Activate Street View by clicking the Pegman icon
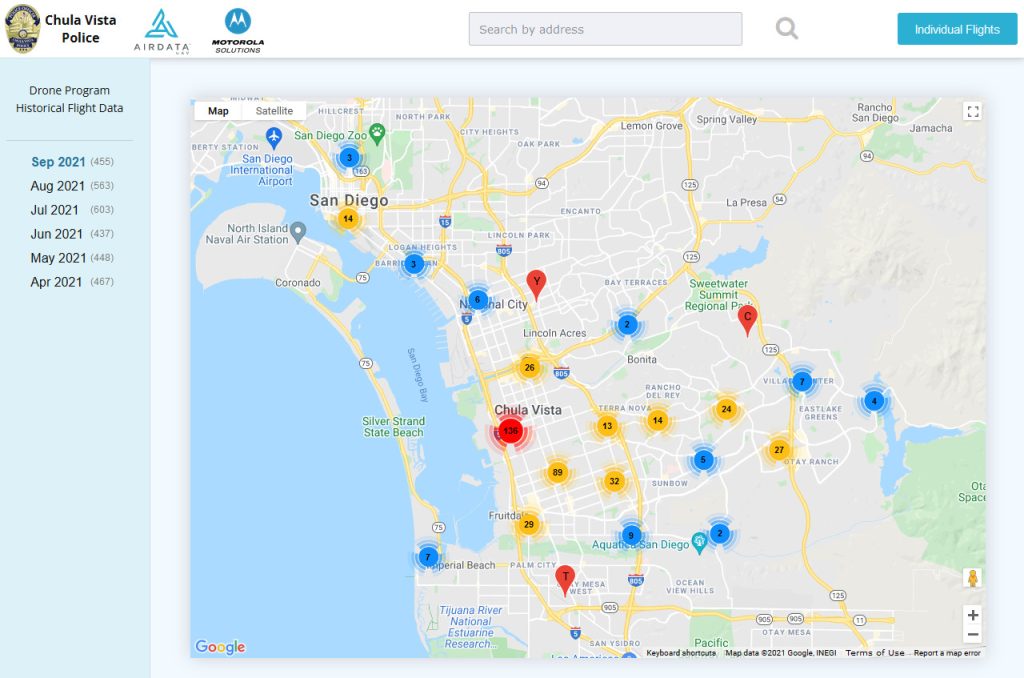 [972, 576]
